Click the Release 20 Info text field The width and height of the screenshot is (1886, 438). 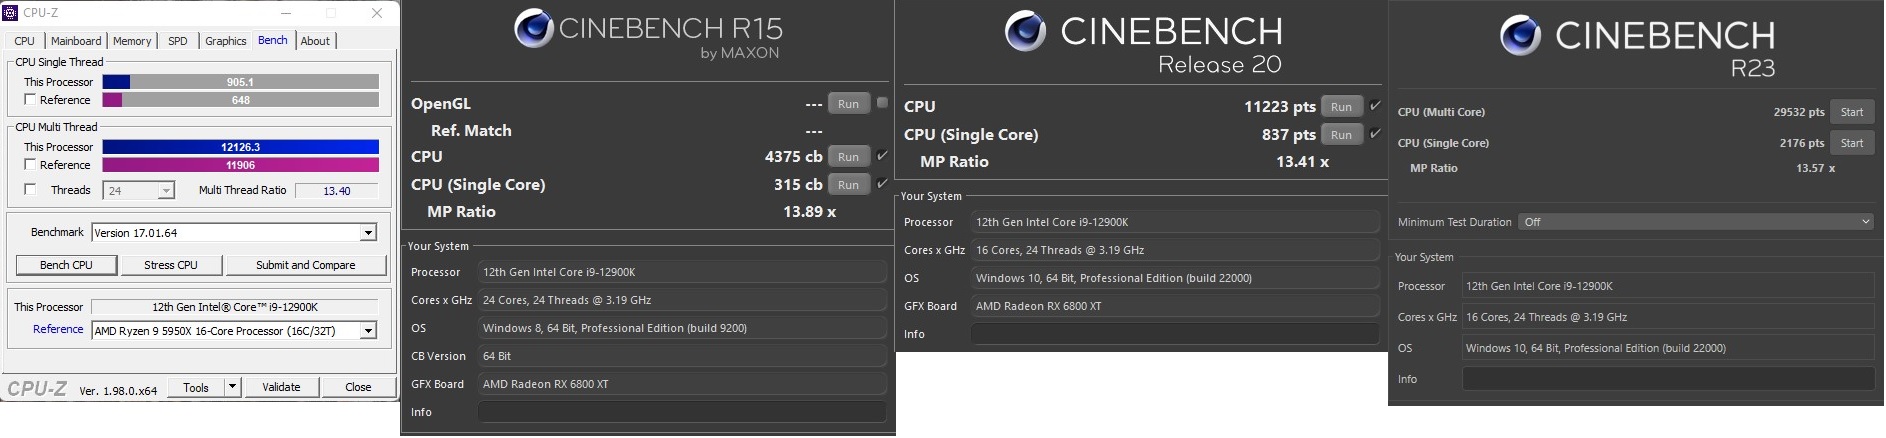(x=1174, y=334)
